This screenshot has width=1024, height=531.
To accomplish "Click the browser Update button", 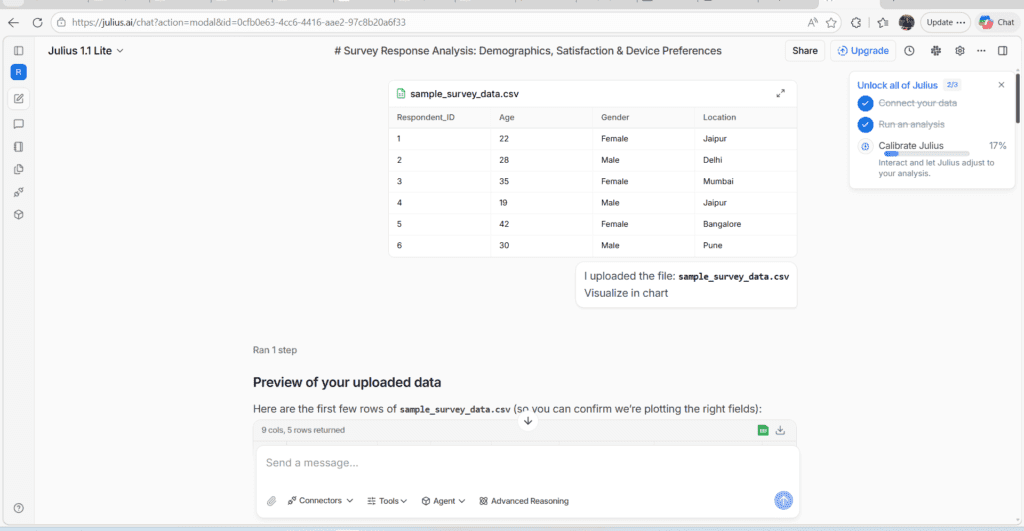I will point(946,22).
